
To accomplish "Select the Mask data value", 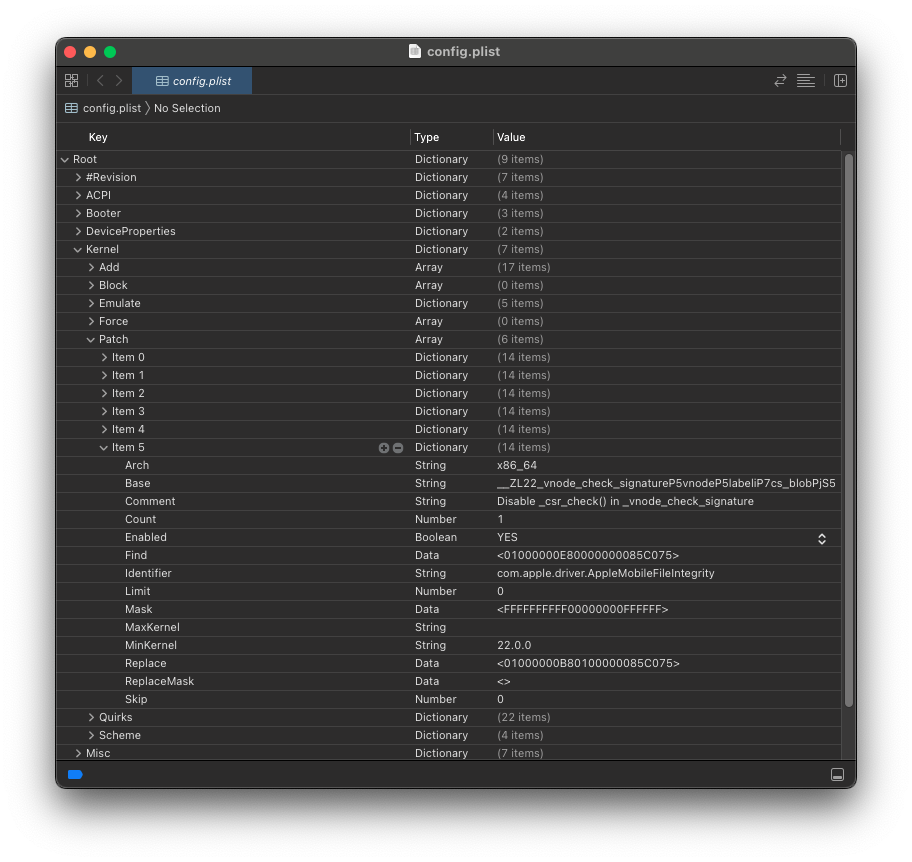I will point(582,610).
